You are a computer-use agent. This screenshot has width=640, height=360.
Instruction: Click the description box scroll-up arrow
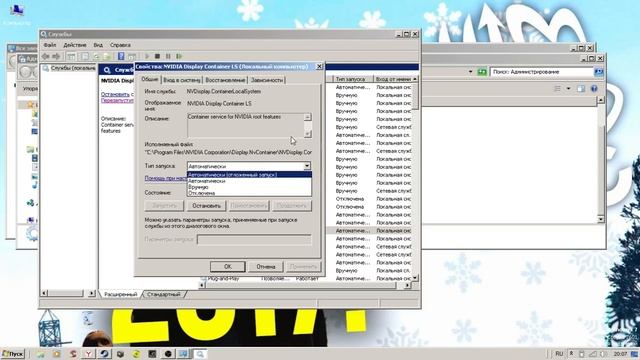click(x=308, y=117)
